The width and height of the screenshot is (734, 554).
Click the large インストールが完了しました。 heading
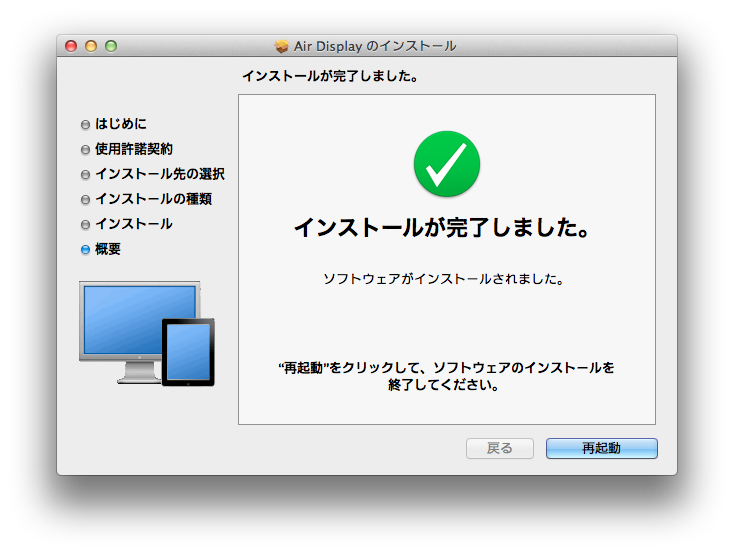[441, 228]
